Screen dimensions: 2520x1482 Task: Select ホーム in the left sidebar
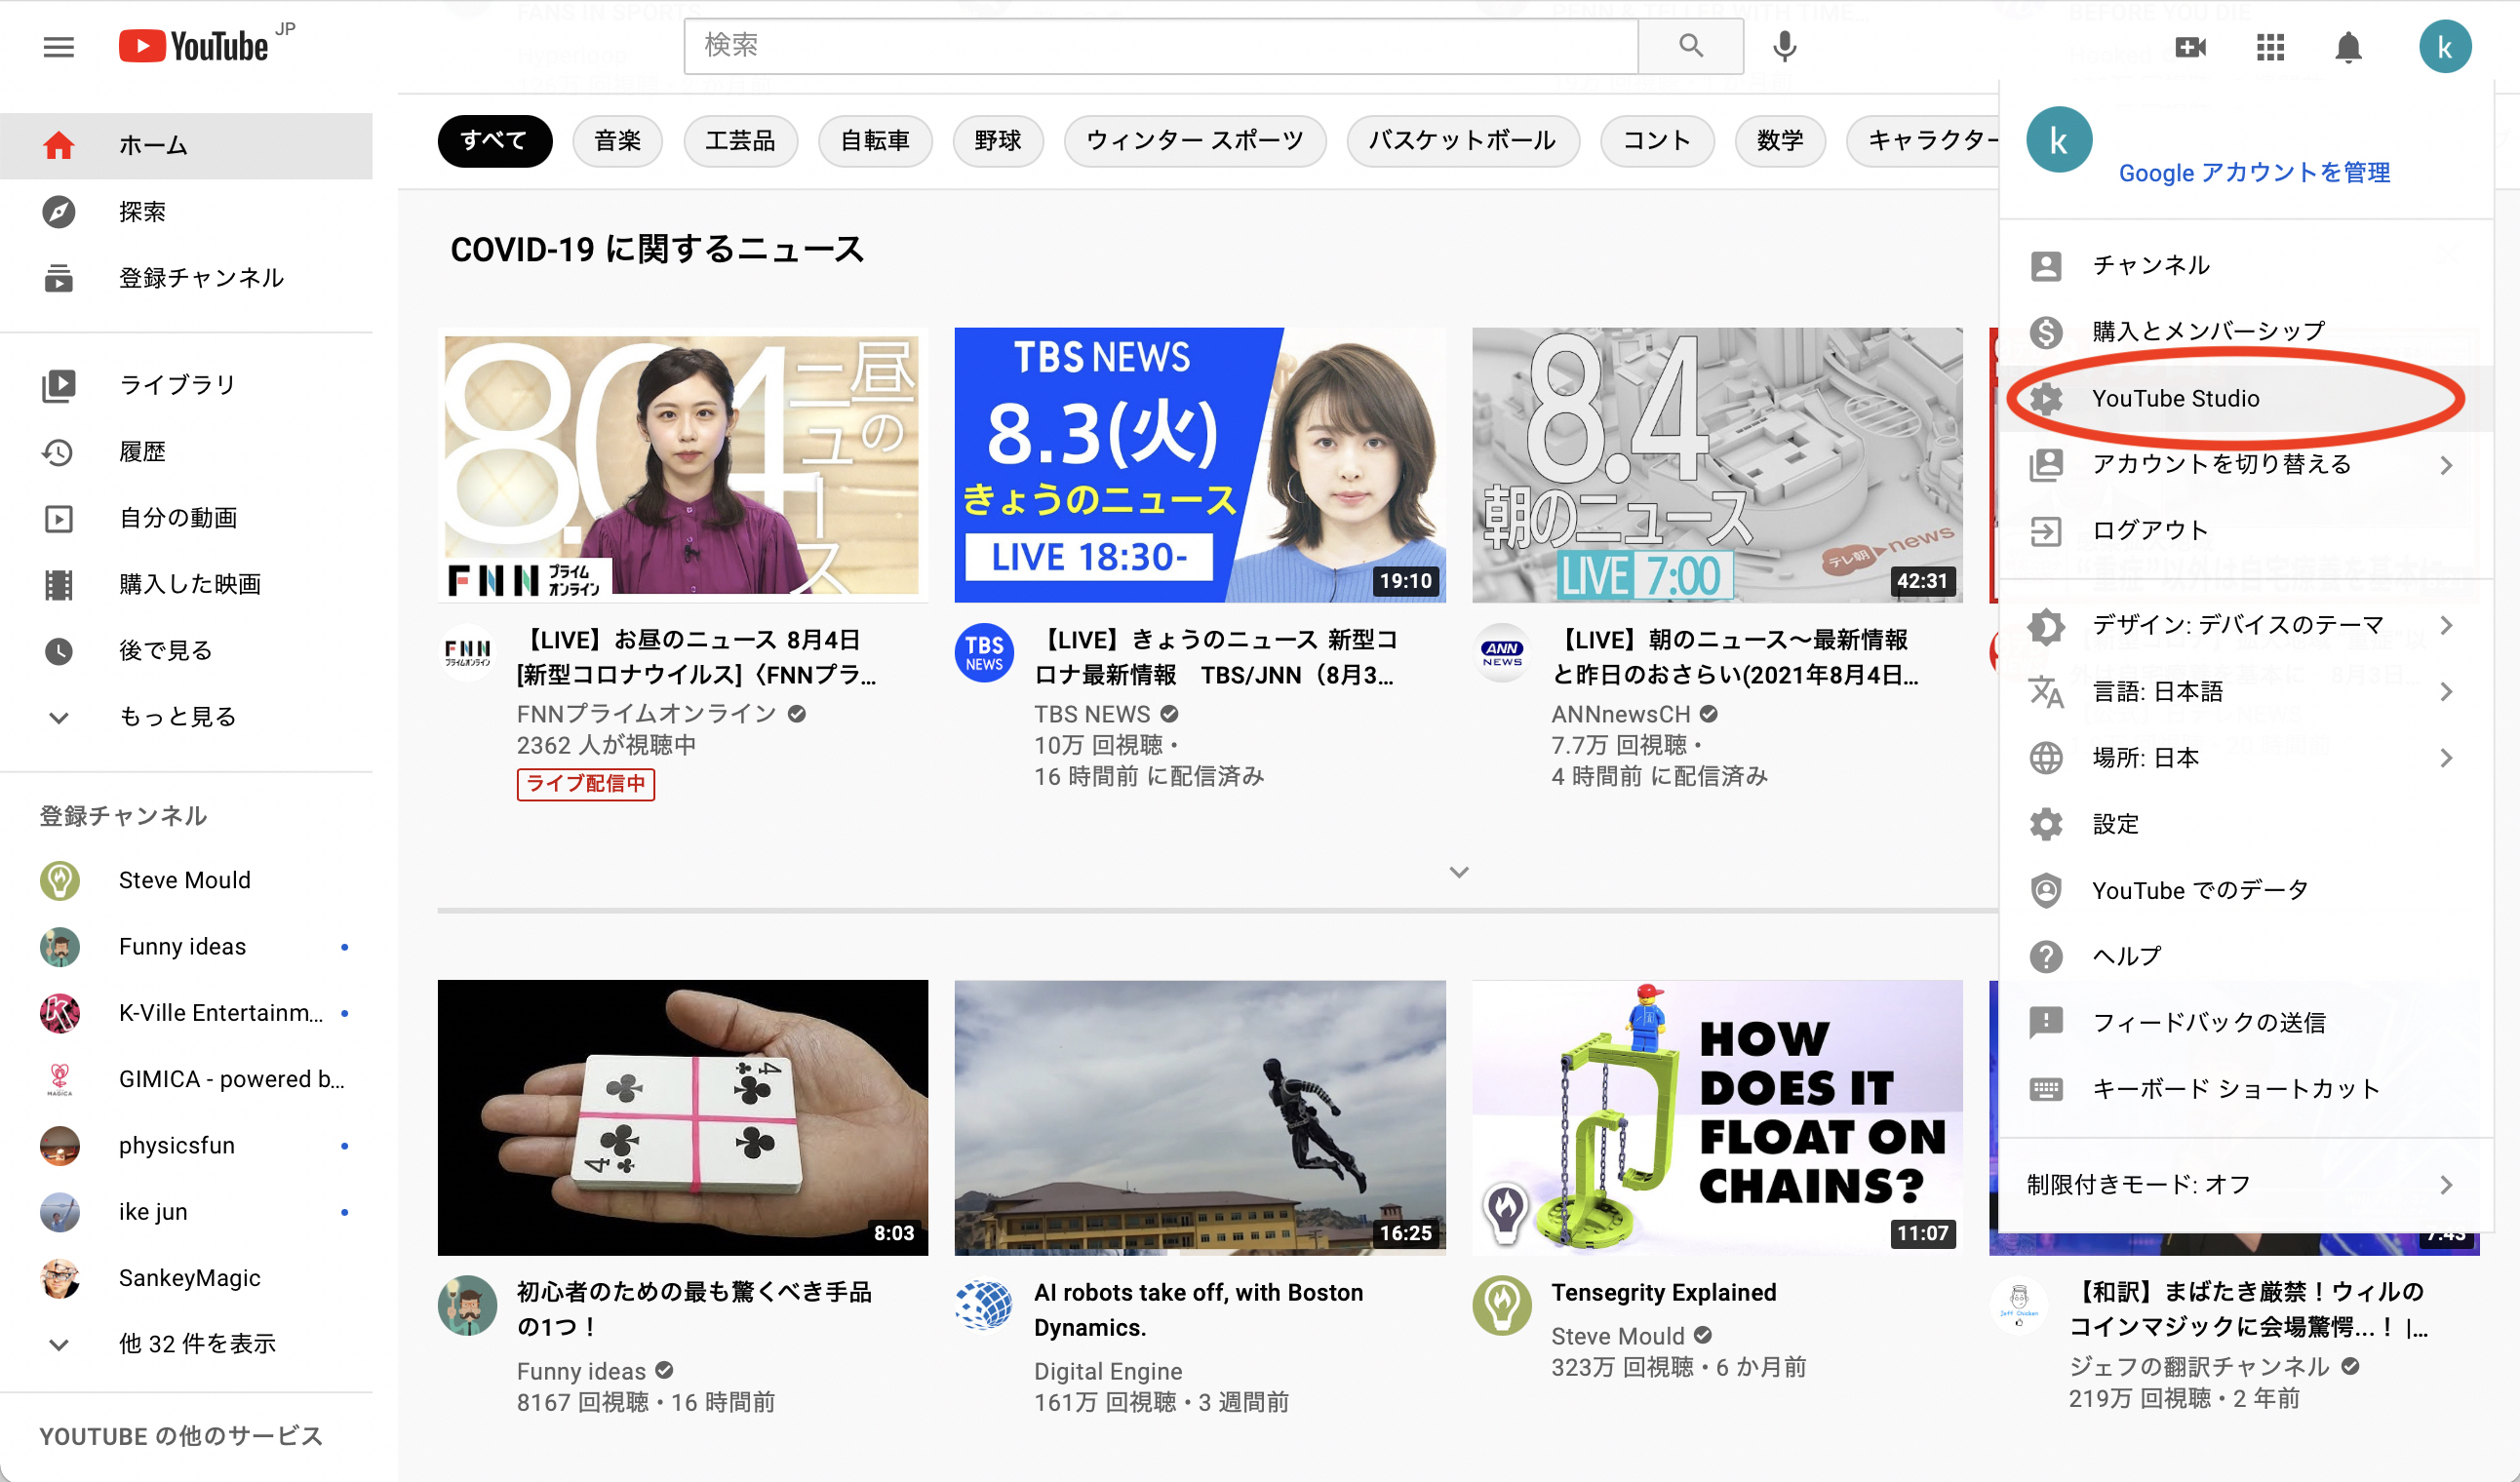[152, 145]
